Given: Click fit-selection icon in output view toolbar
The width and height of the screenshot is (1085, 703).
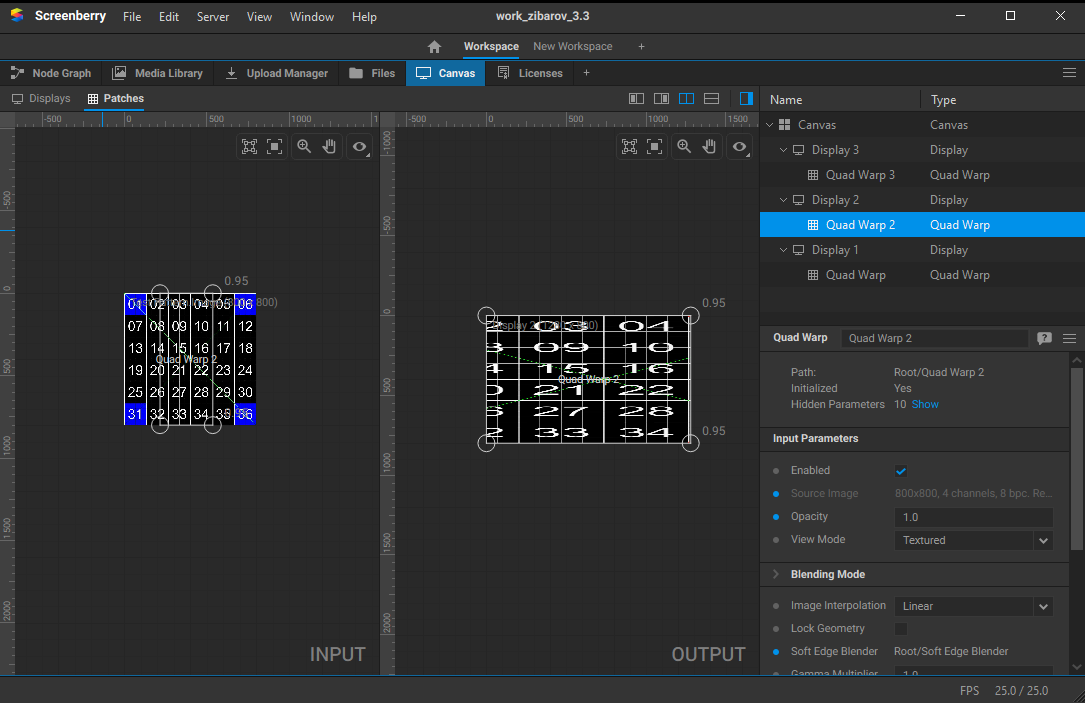Looking at the screenshot, I should 655,146.
